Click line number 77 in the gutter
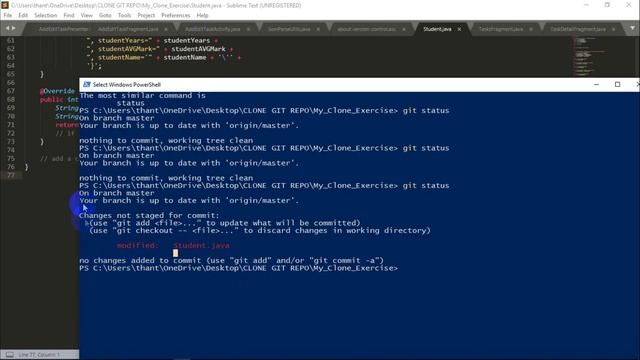 11,175
